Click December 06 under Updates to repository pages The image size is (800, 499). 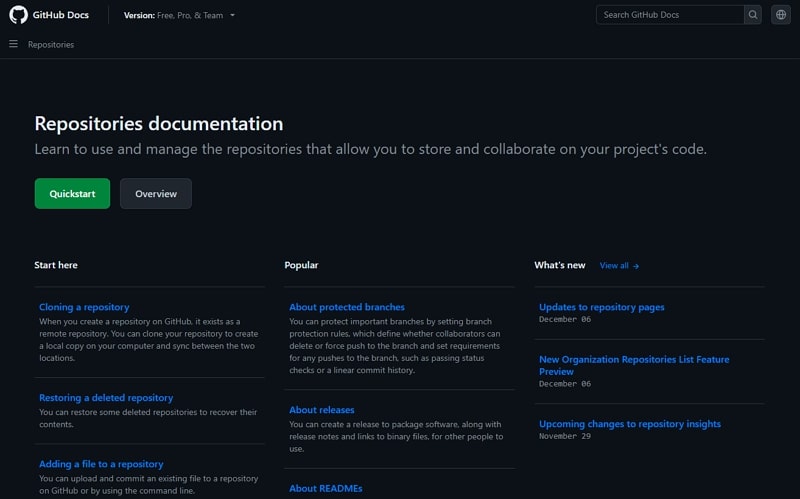565,319
